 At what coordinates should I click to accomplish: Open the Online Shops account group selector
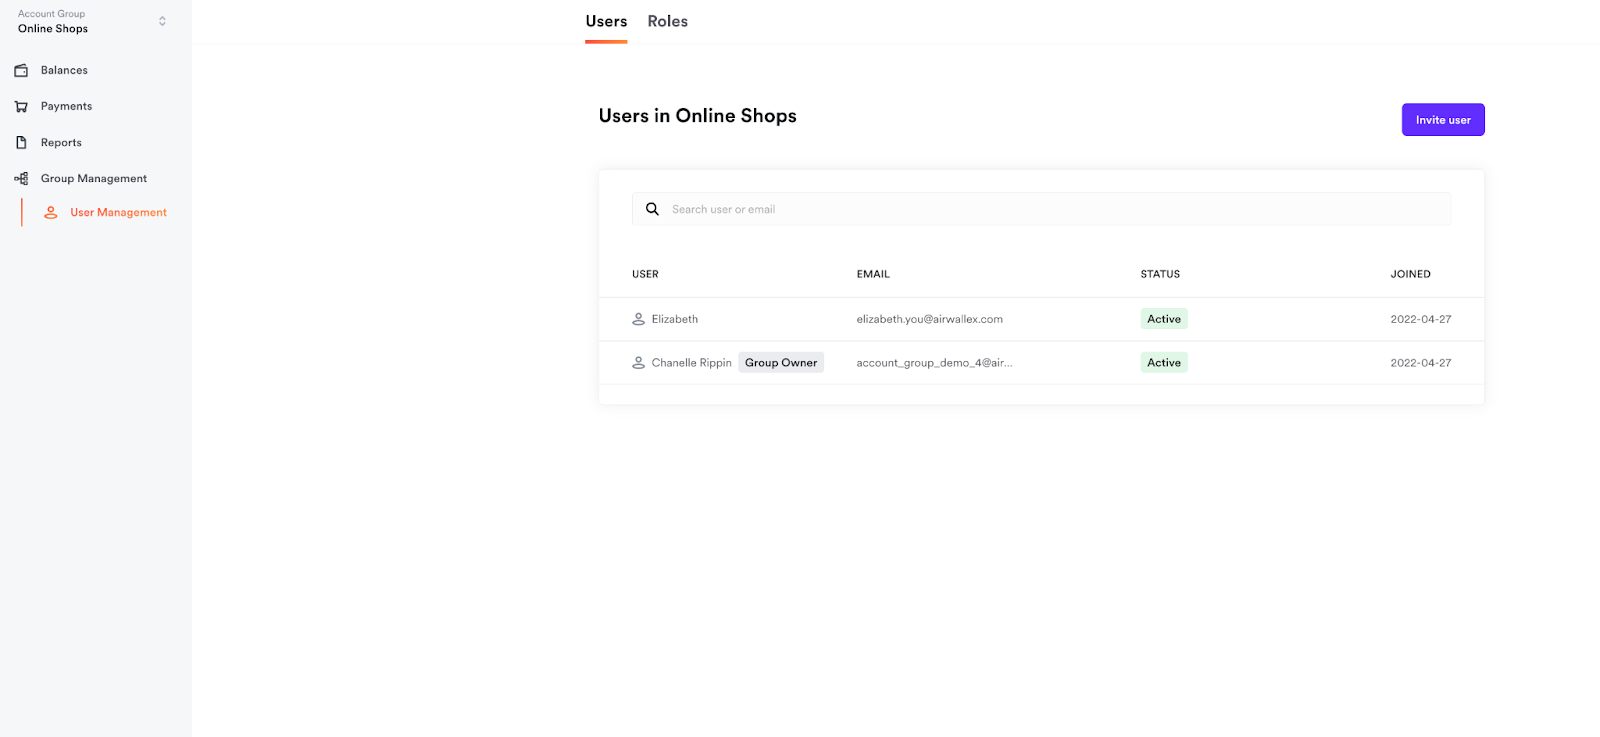[53, 29]
